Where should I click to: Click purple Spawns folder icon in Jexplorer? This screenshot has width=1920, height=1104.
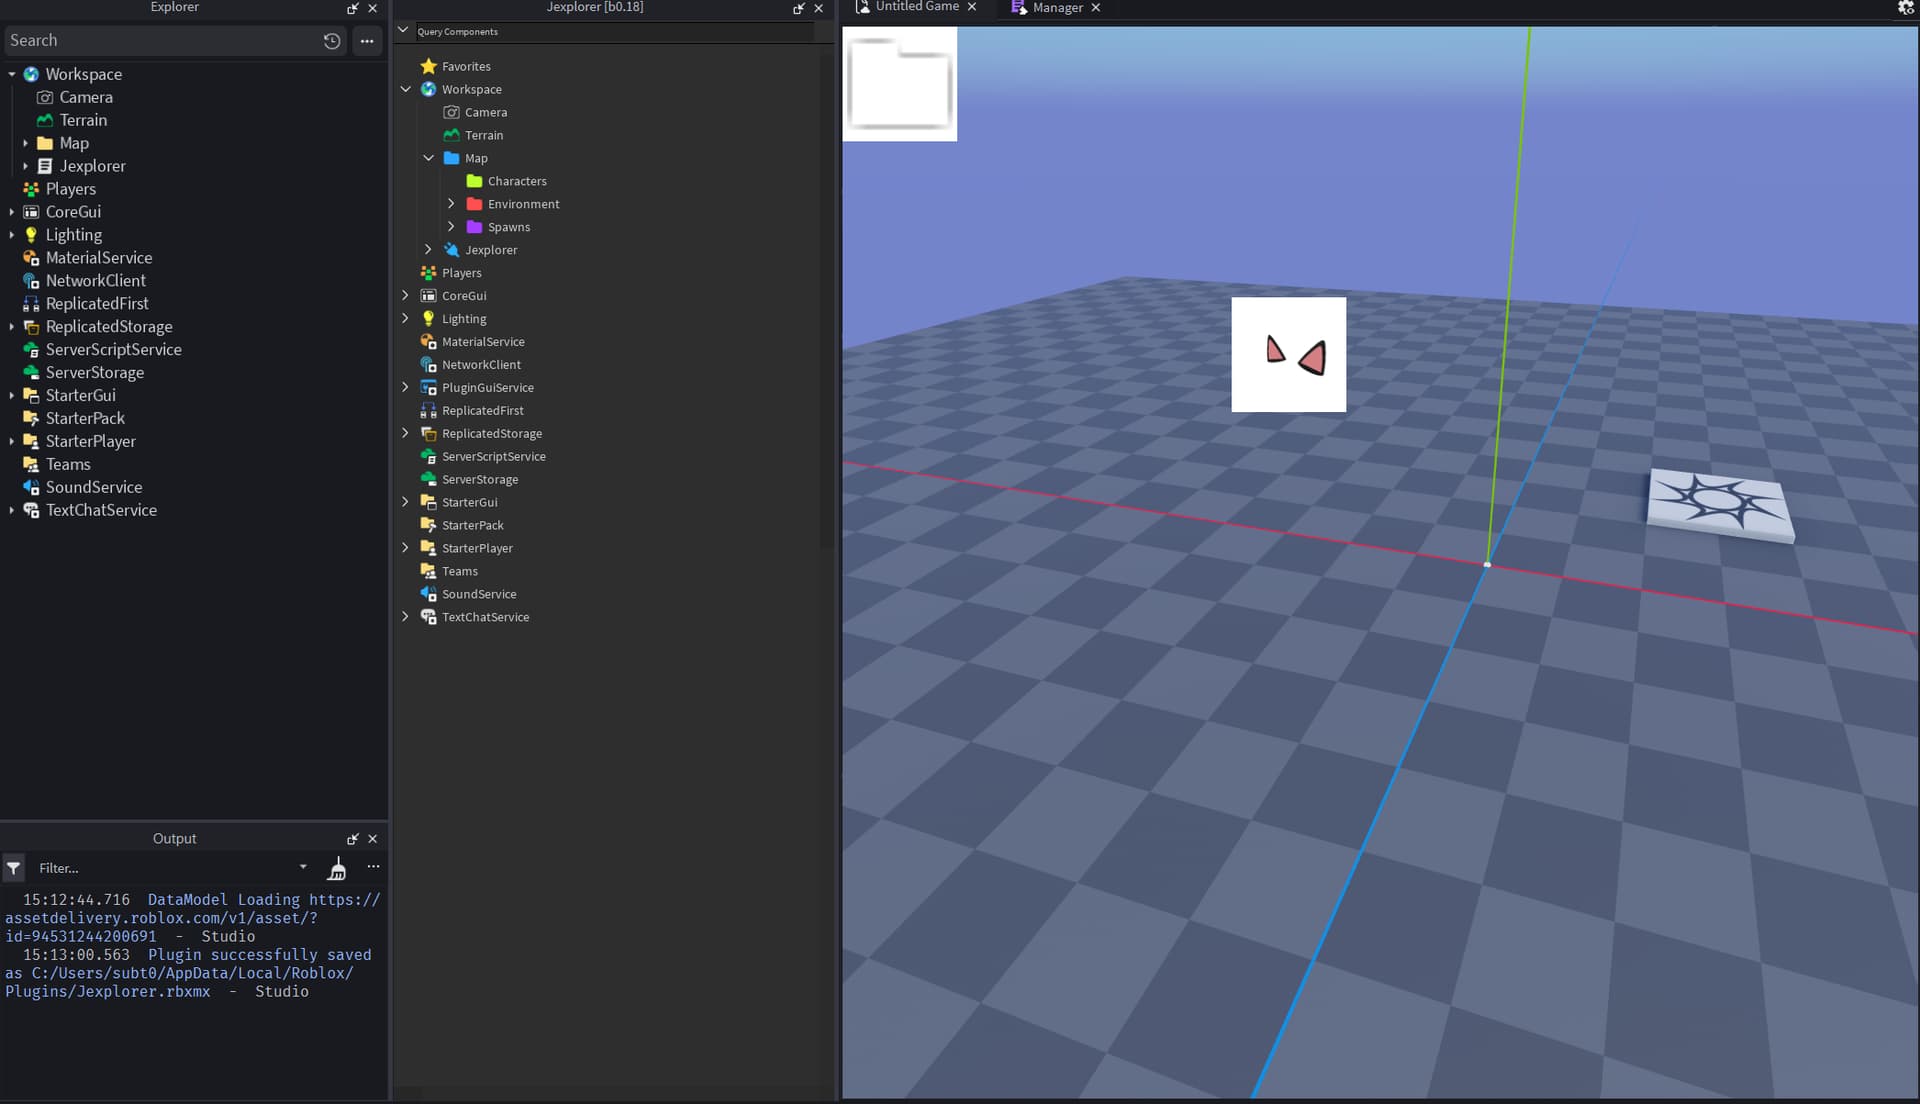(475, 227)
